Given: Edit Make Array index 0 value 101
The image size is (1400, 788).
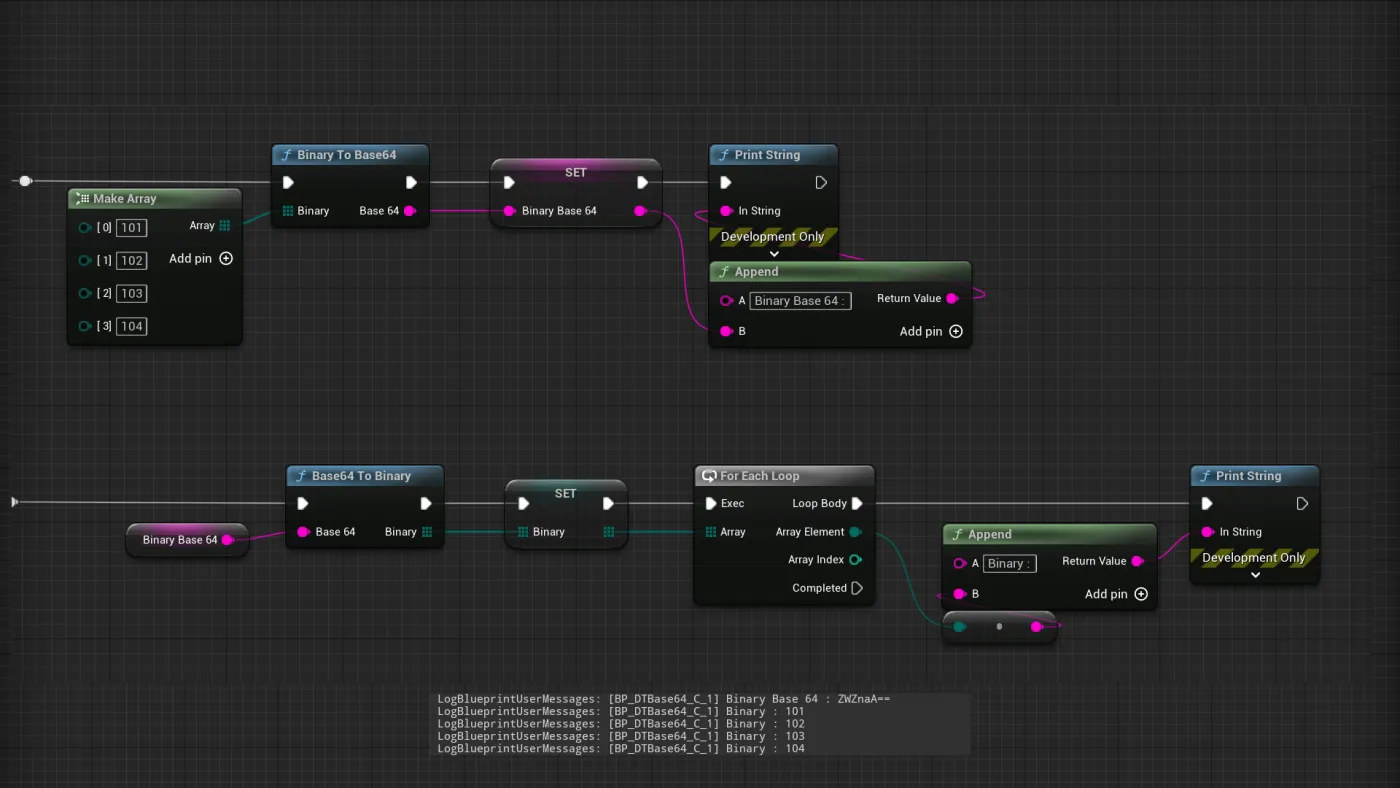Looking at the screenshot, I should tap(131, 227).
